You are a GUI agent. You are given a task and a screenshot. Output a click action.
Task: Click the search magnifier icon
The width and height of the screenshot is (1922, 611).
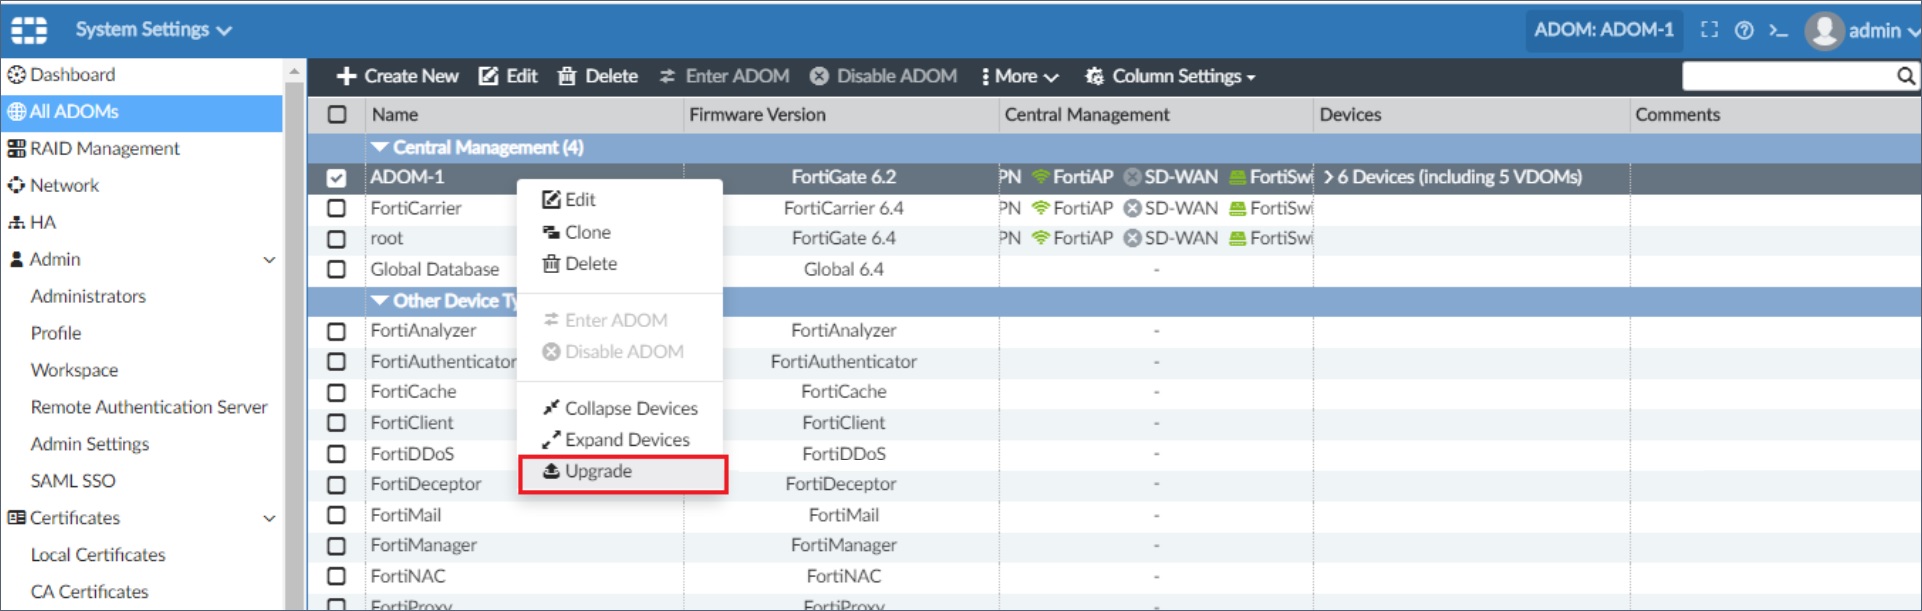click(1906, 76)
